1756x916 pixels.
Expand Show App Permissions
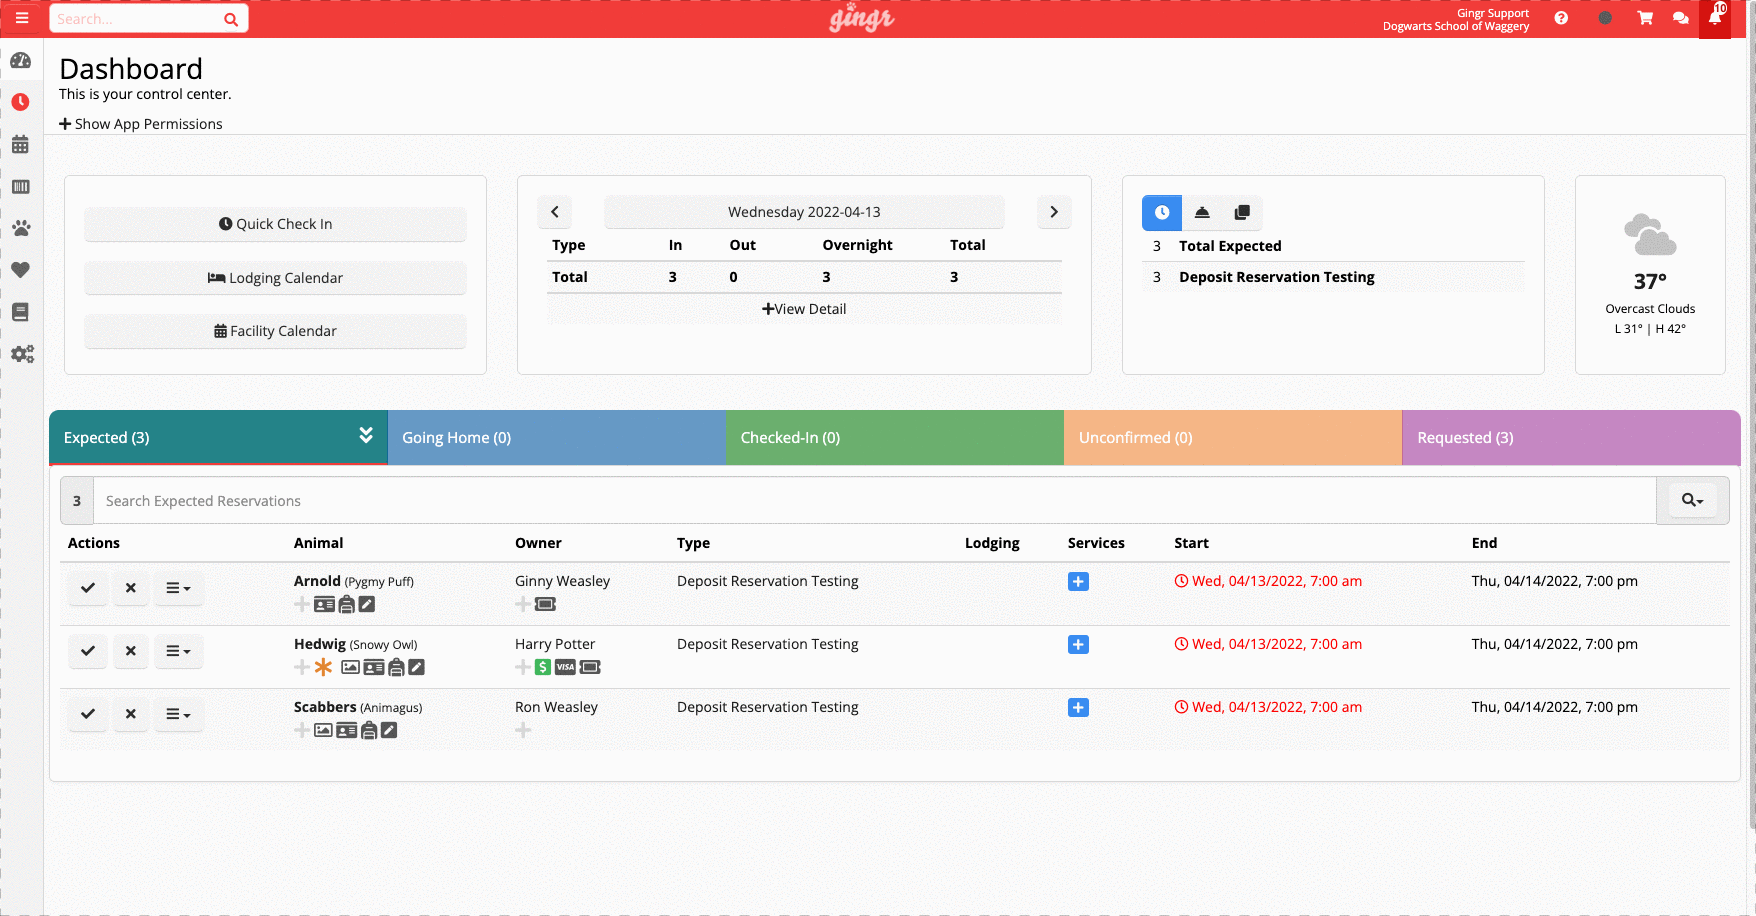pos(141,124)
